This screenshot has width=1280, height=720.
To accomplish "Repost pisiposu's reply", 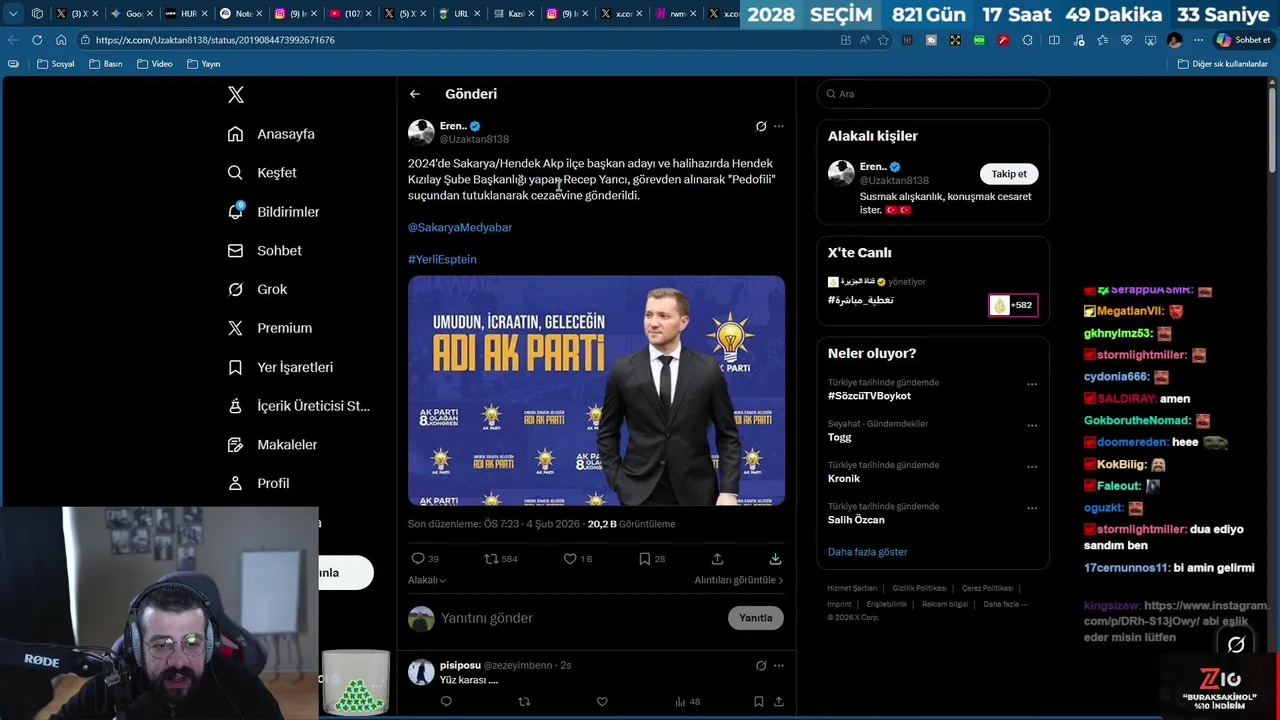I will pyautogui.click(x=524, y=702).
